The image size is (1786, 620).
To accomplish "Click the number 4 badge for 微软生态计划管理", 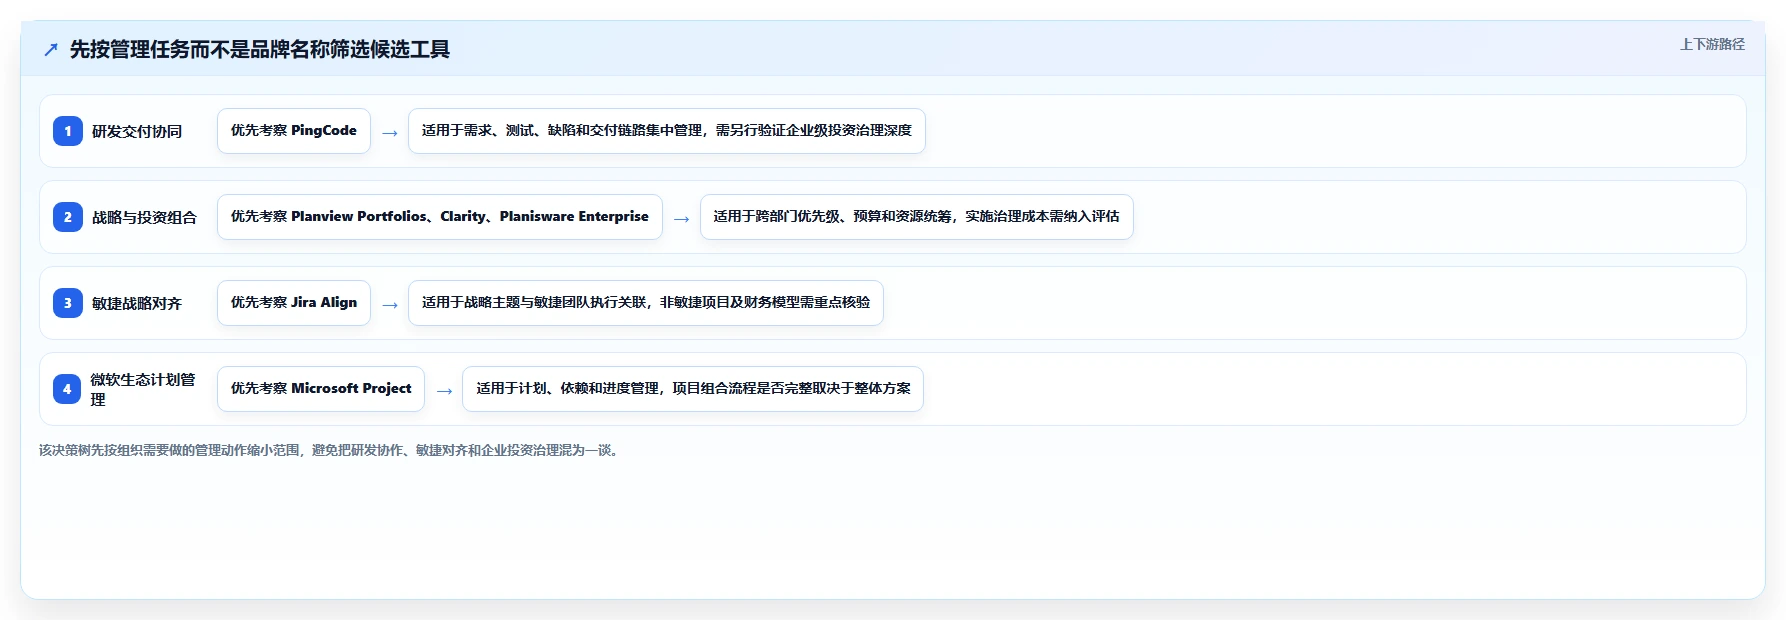I will [x=67, y=389].
